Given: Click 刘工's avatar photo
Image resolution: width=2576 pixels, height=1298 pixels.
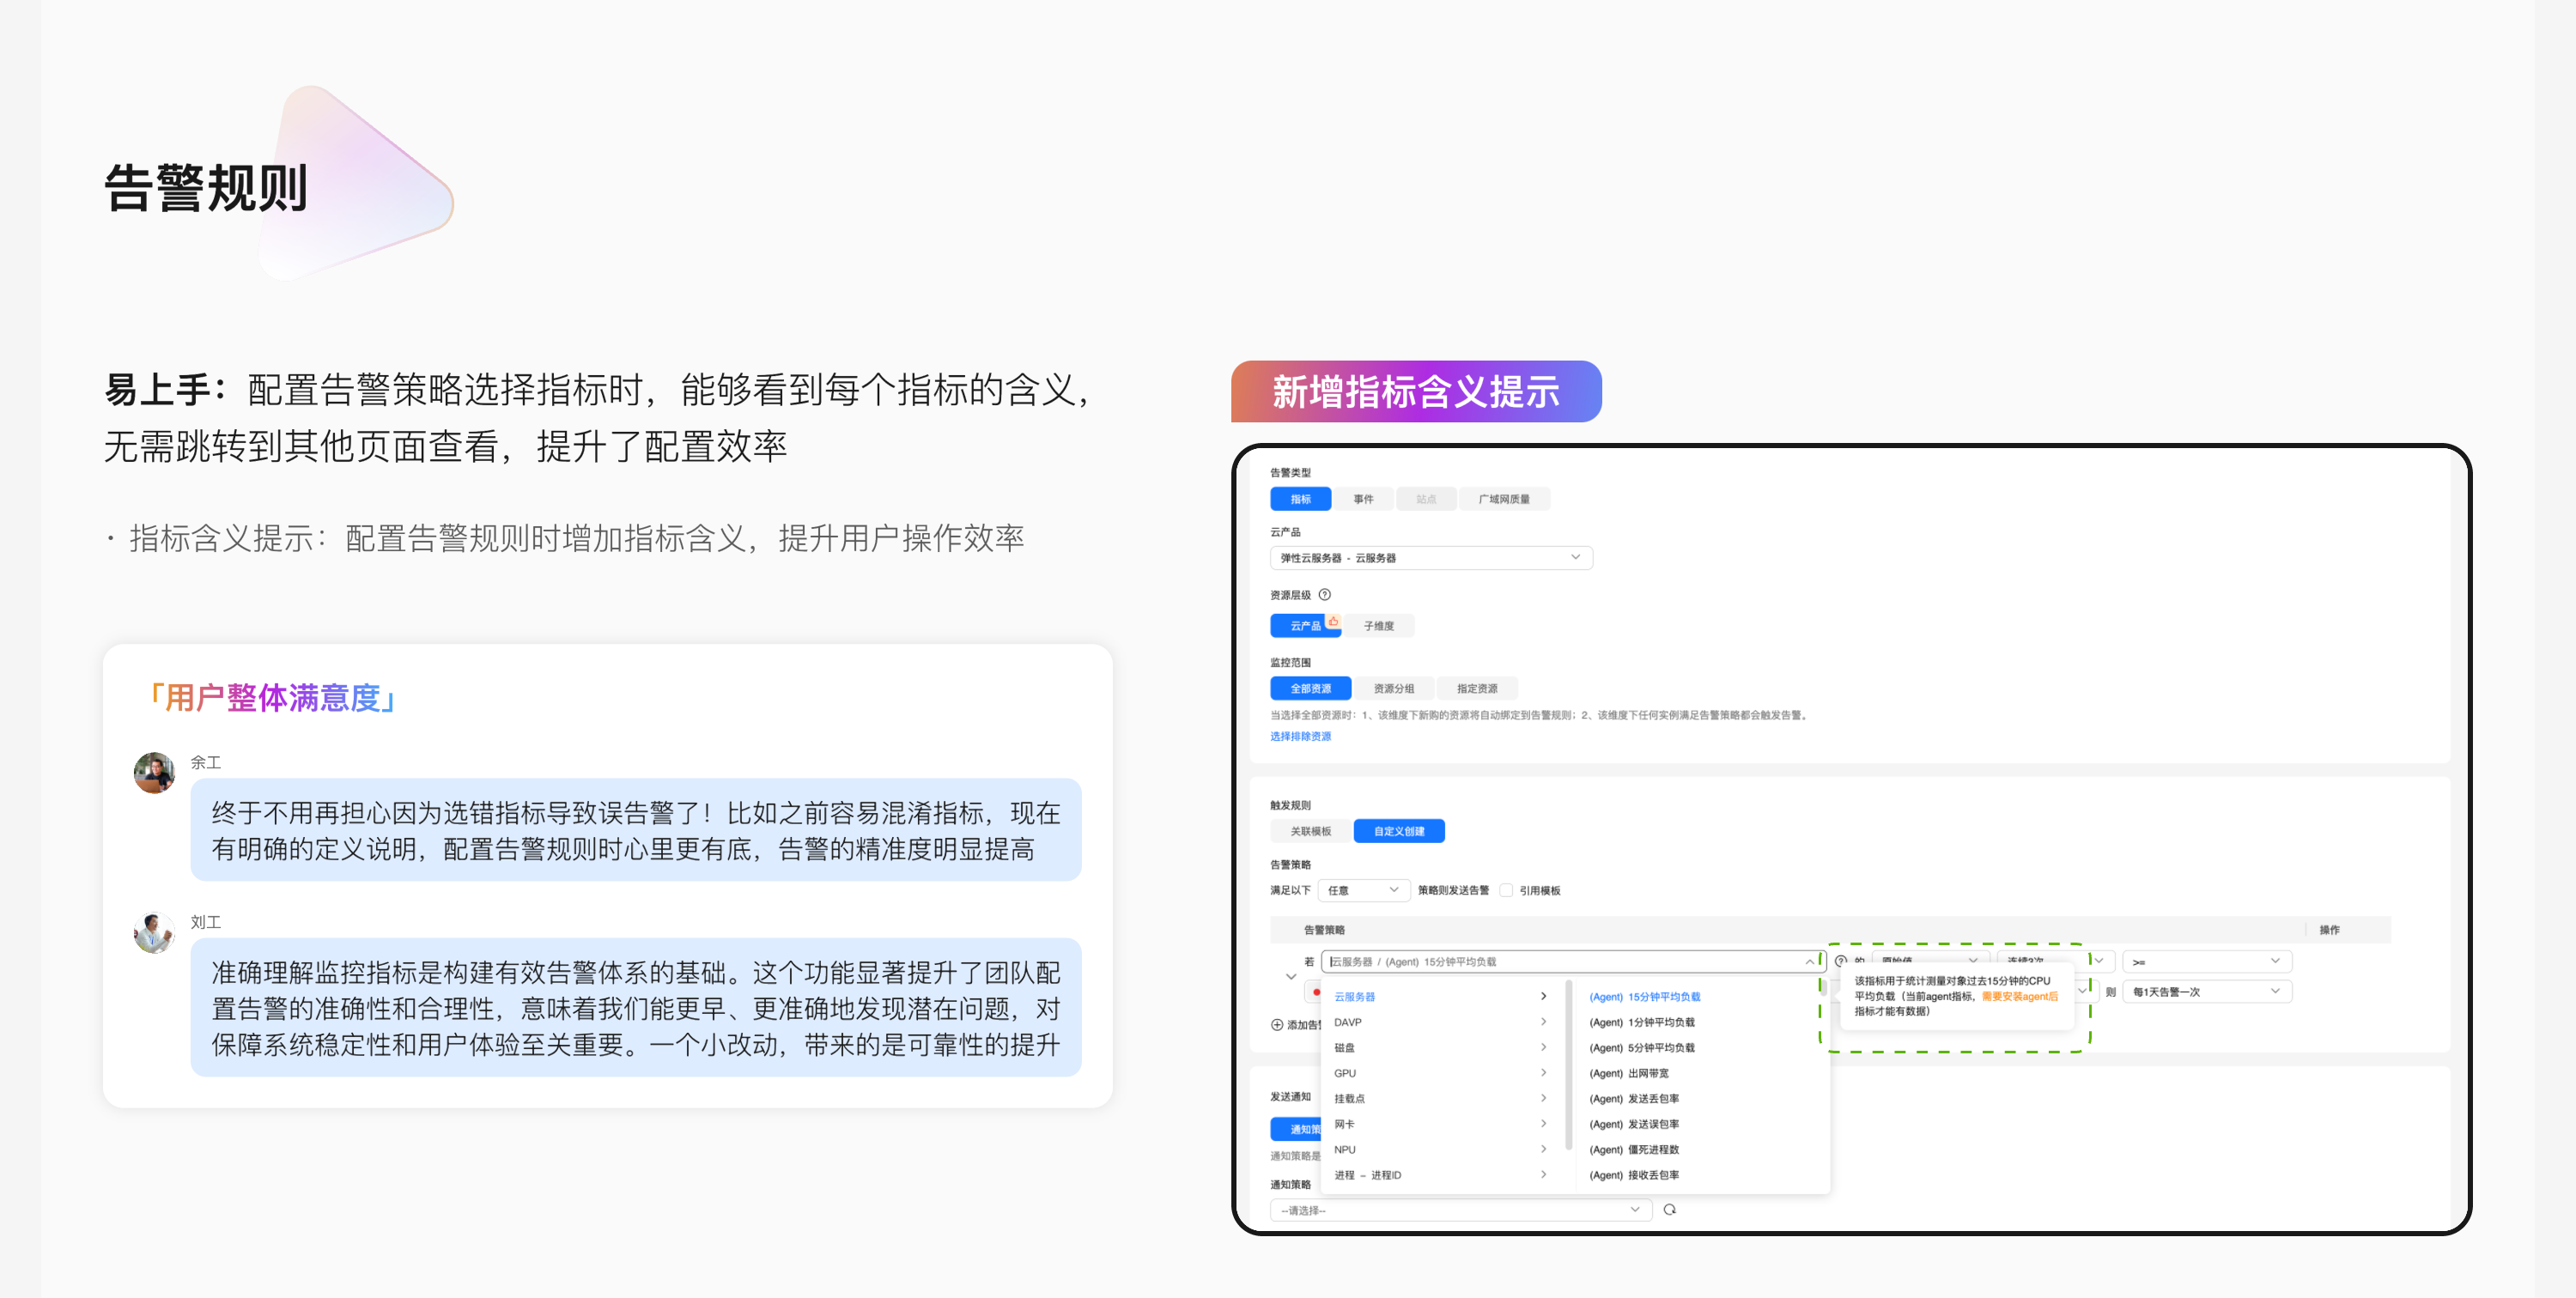Looking at the screenshot, I should (x=155, y=933).
